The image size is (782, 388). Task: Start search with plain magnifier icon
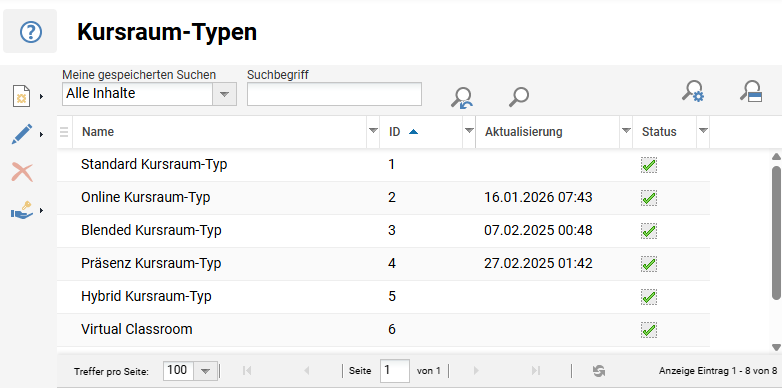coord(519,97)
